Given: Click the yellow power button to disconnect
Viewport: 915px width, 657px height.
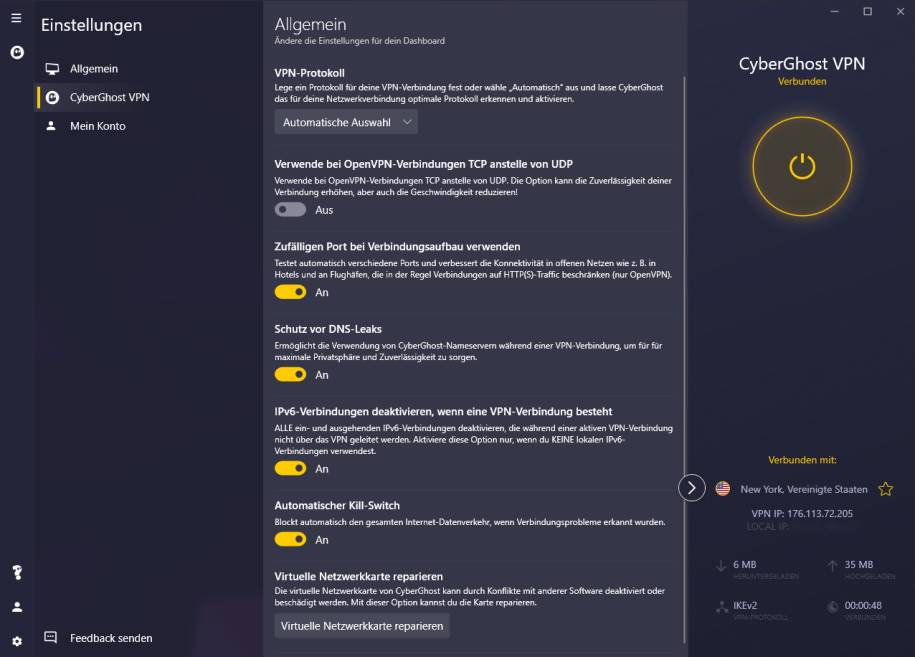Looking at the screenshot, I should coord(802,166).
